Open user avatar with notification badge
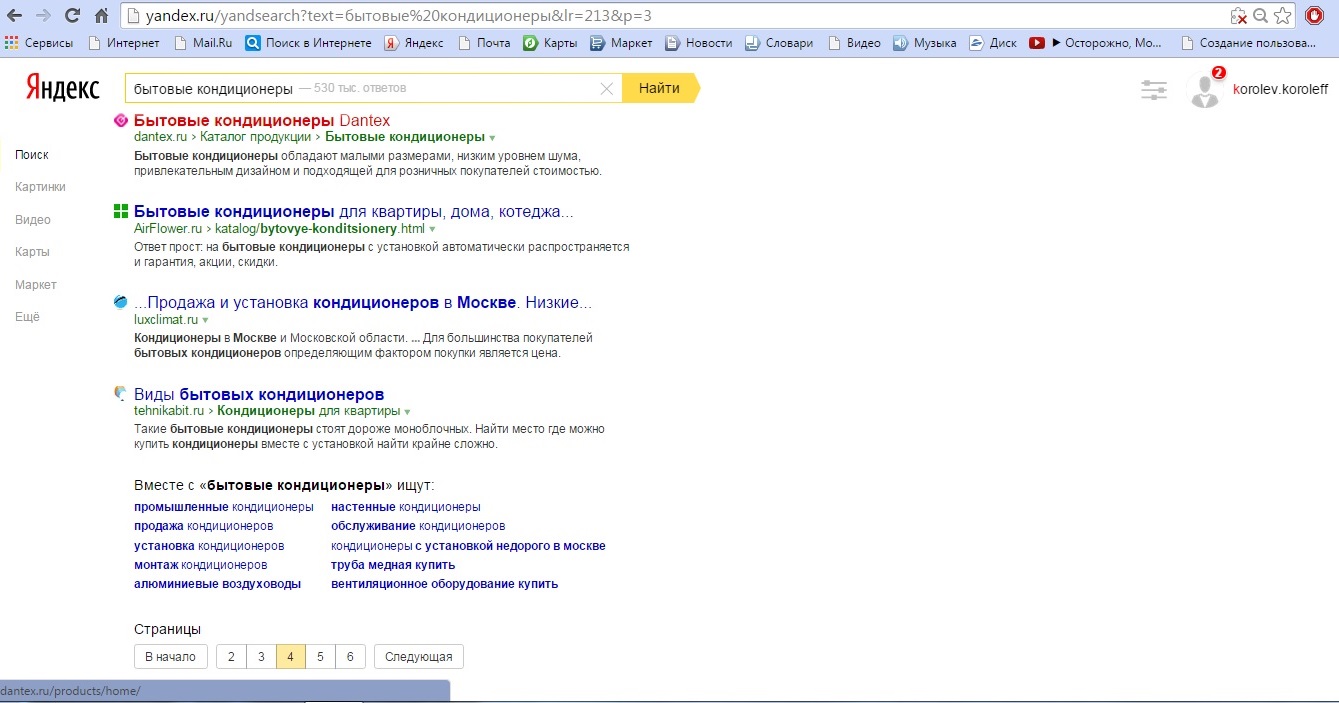 [1206, 88]
